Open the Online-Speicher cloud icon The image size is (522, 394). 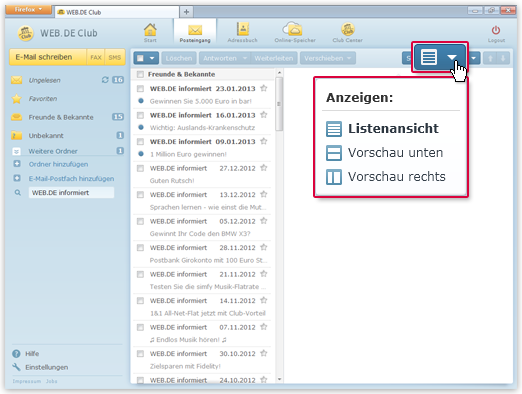click(x=292, y=29)
